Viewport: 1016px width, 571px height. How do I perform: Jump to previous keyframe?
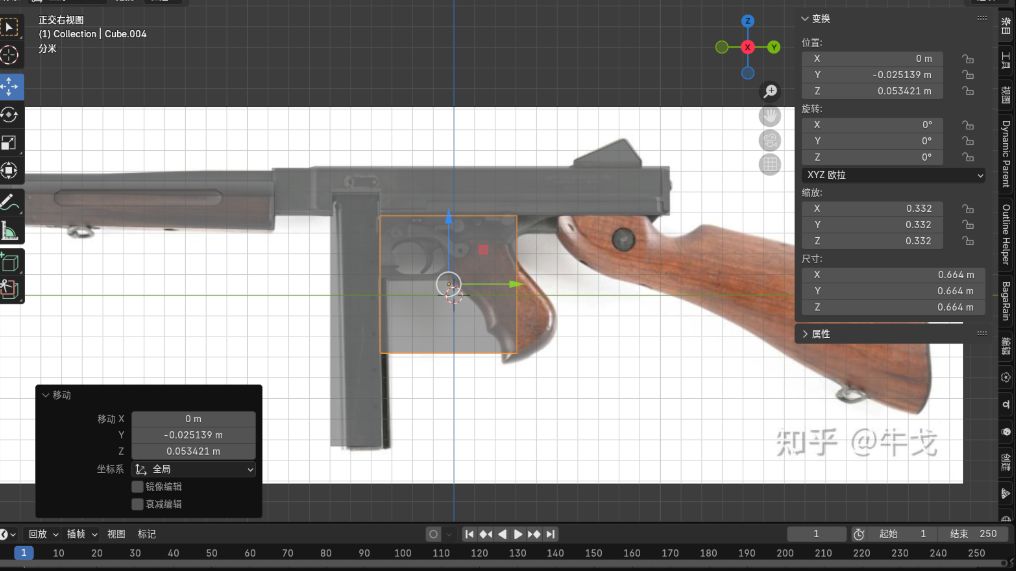(485, 534)
